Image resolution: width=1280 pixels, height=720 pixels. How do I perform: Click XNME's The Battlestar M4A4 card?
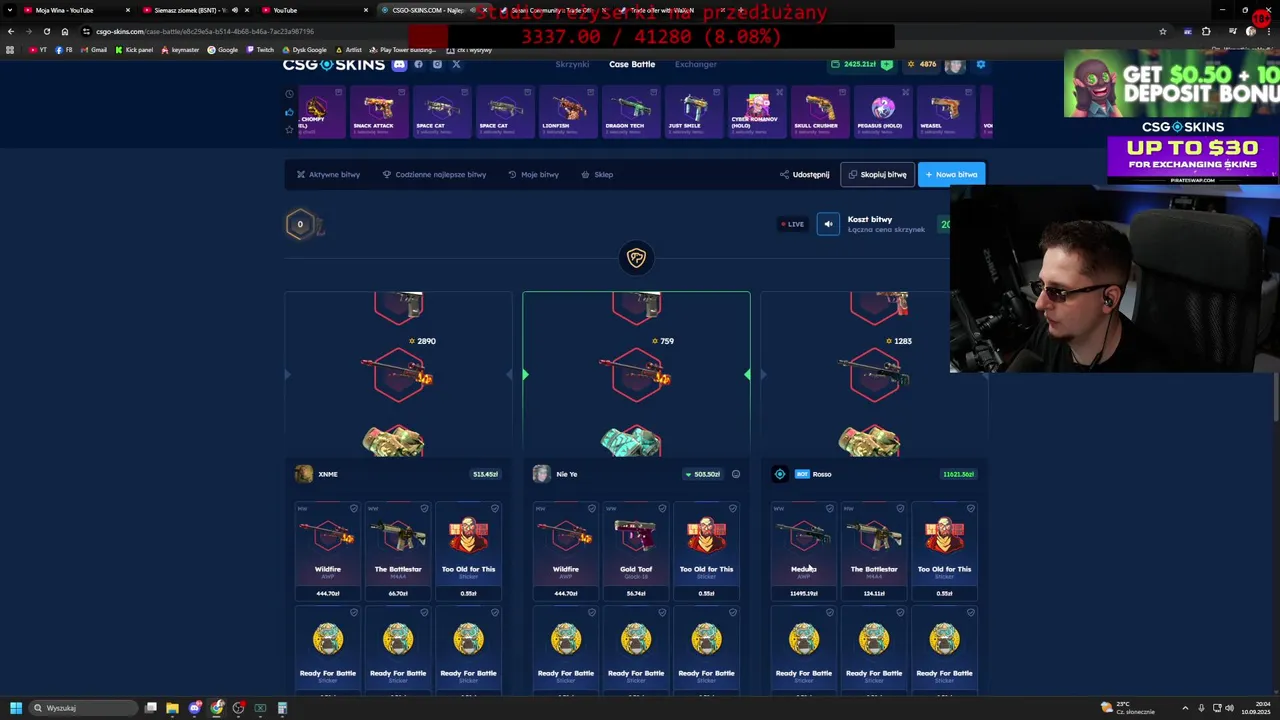398,551
